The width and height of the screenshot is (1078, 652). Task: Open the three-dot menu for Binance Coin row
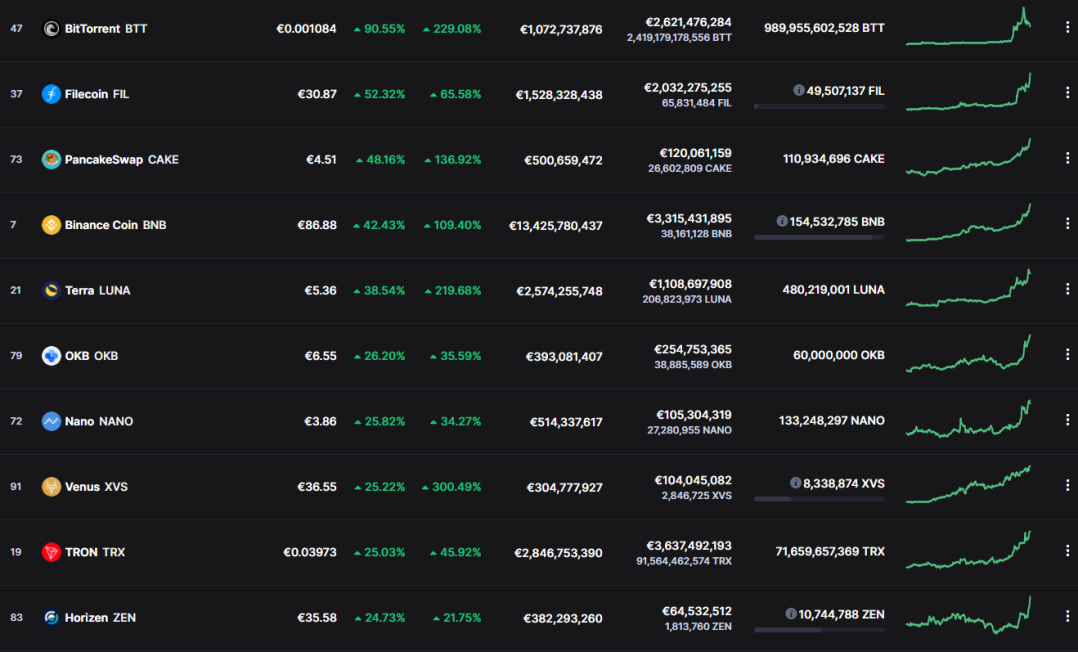[1067, 224]
